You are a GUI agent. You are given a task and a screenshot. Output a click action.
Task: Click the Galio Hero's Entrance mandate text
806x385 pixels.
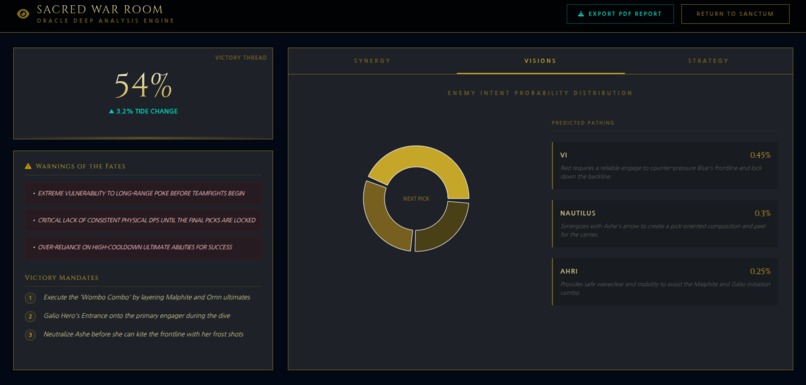137,316
